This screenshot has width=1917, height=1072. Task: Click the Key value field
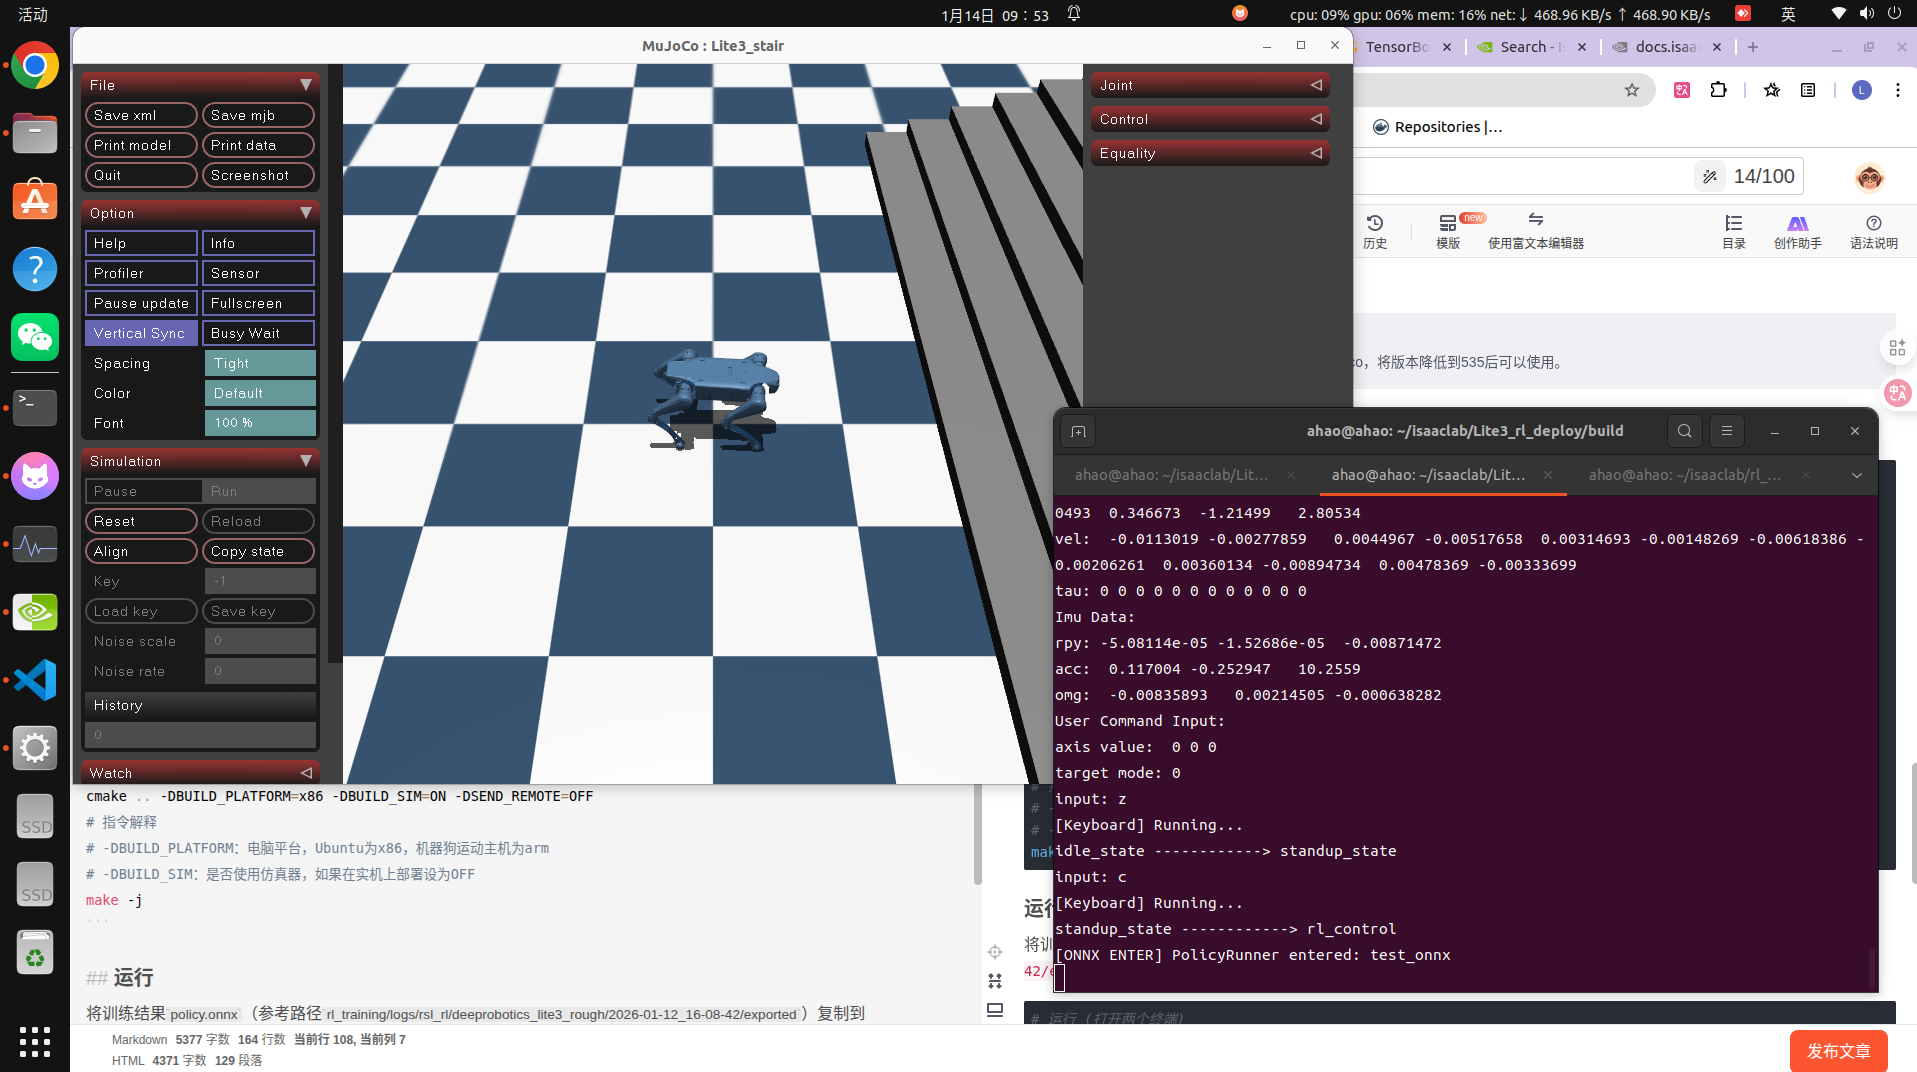pyautogui.click(x=260, y=581)
